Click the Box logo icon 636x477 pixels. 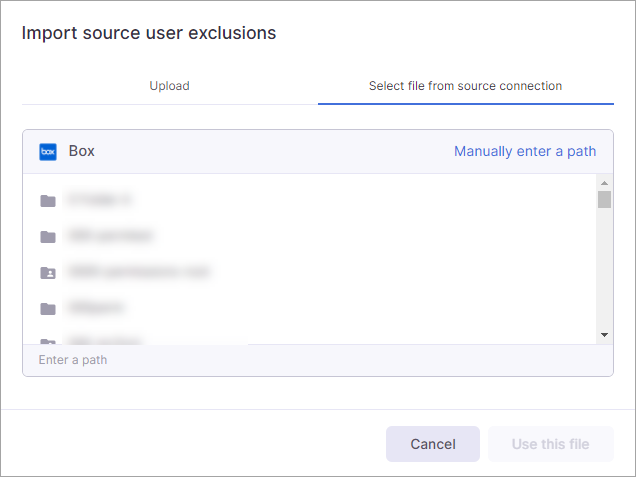(x=48, y=152)
